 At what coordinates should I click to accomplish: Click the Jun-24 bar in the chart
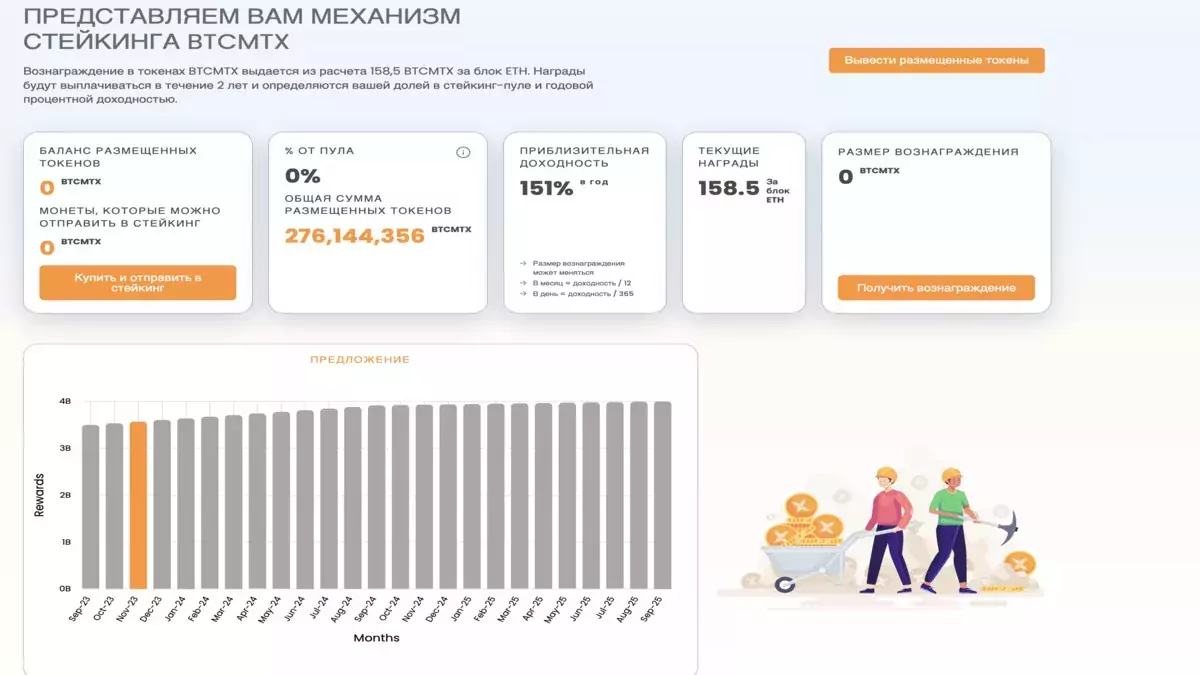(x=305, y=500)
